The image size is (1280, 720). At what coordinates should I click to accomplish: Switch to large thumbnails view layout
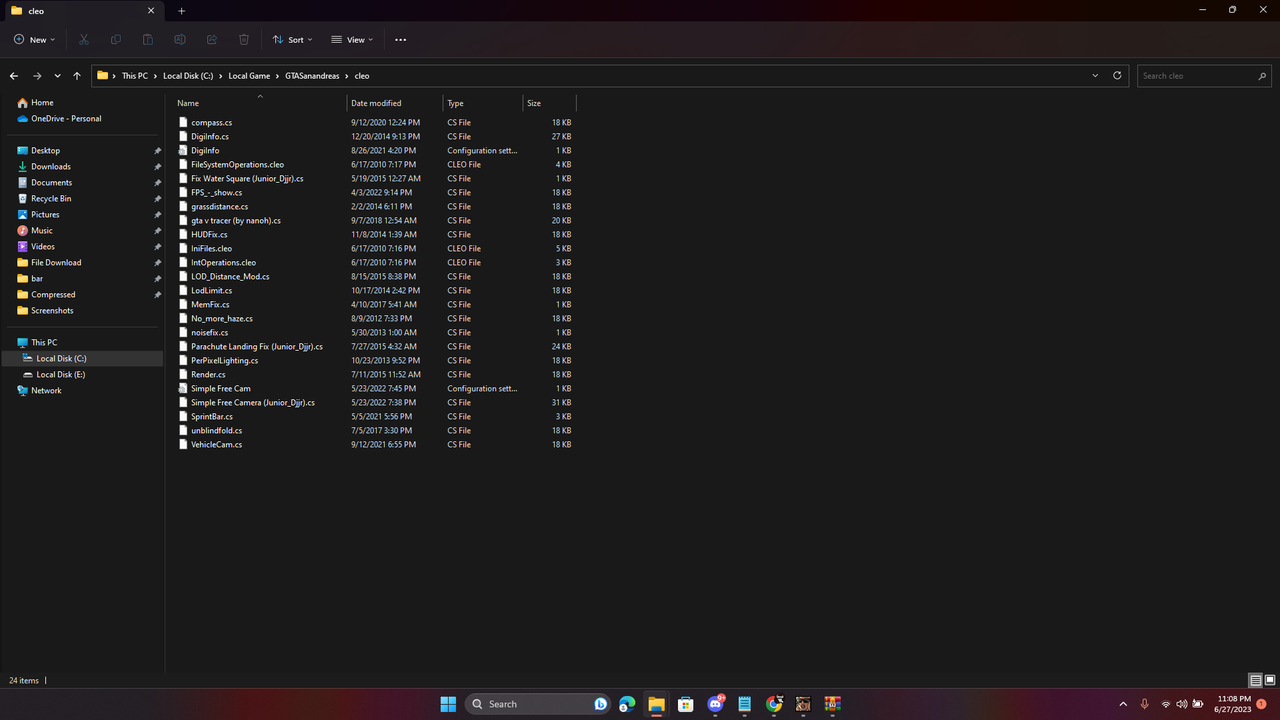tap(1270, 681)
